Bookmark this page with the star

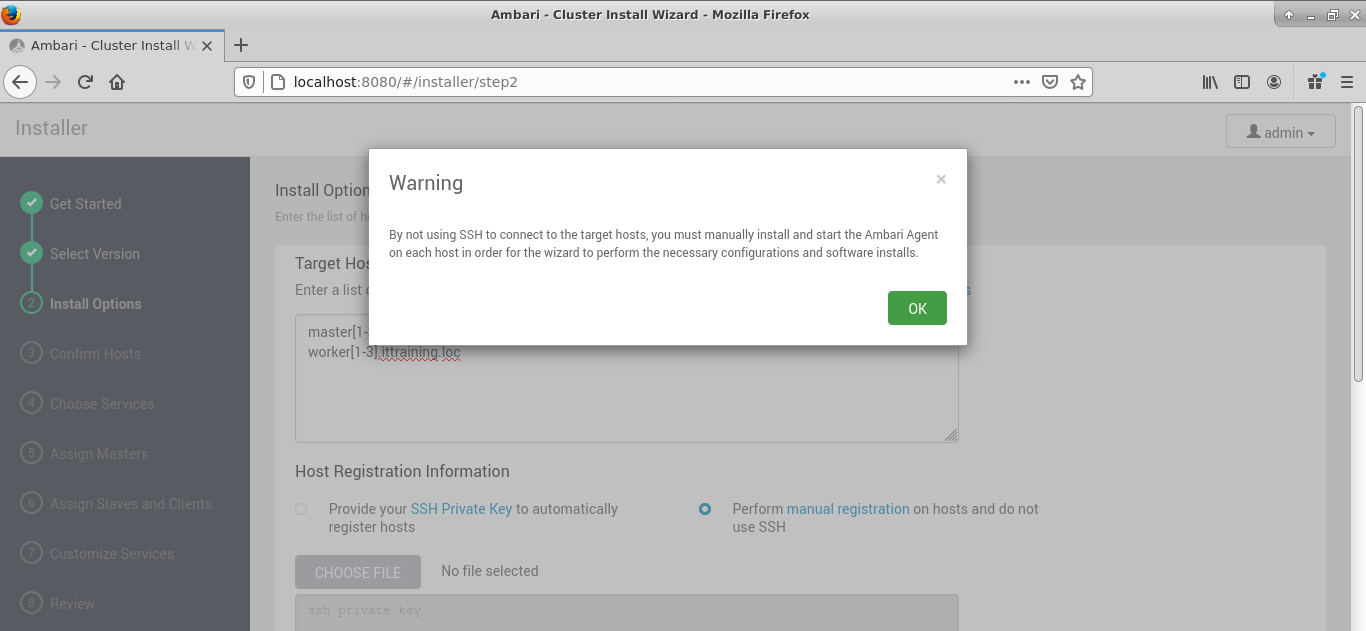(1077, 82)
